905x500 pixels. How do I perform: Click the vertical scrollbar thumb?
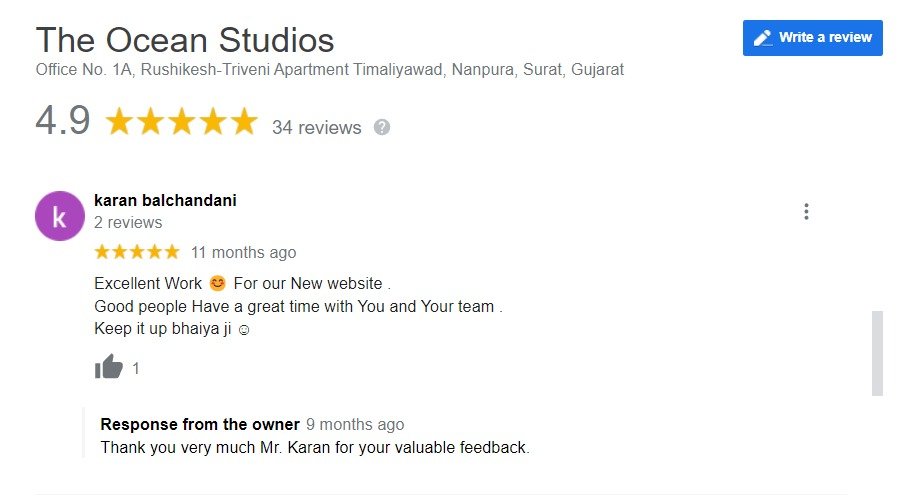[877, 353]
